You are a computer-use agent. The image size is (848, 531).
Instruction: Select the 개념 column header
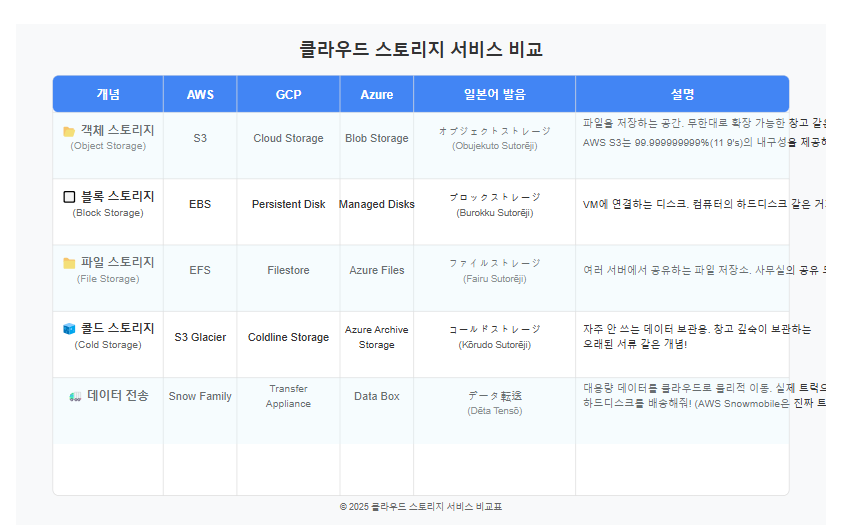108,94
